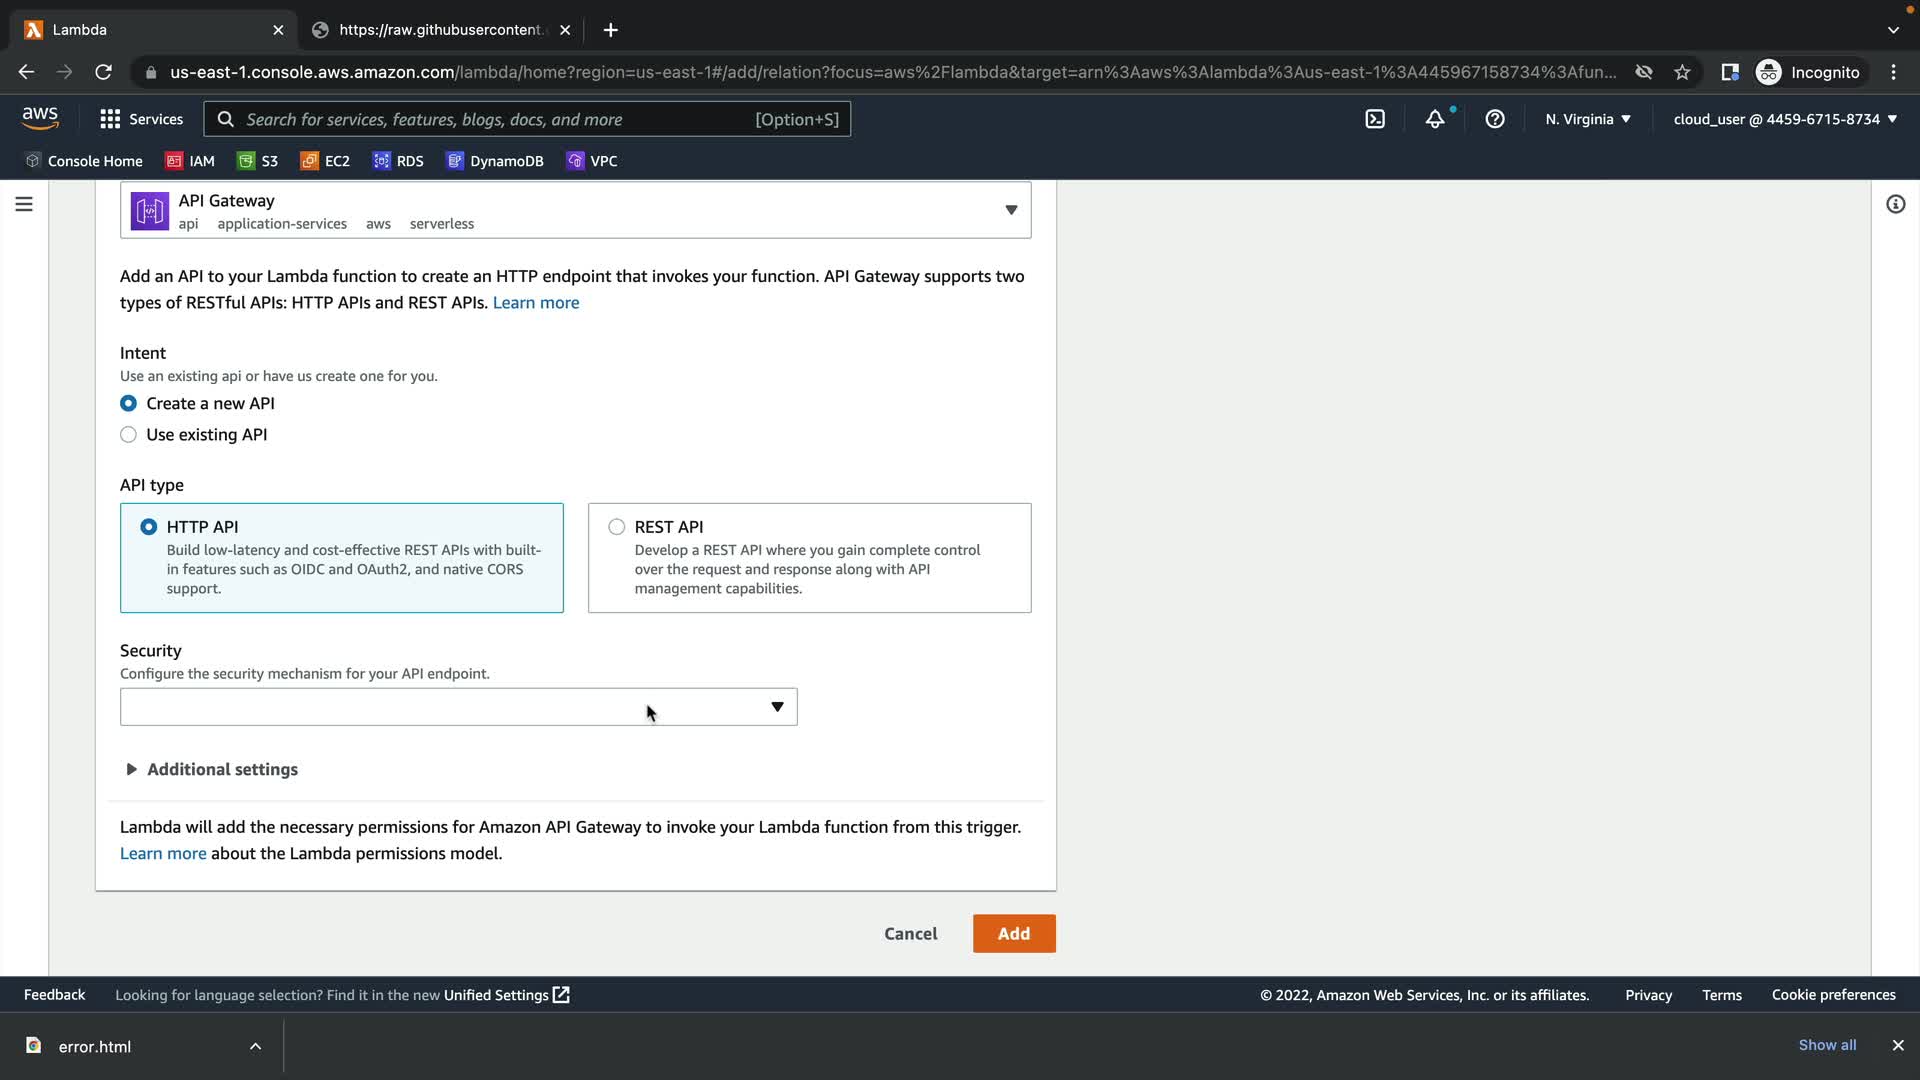
Task: Open the Security mechanism dropdown
Action: click(458, 707)
